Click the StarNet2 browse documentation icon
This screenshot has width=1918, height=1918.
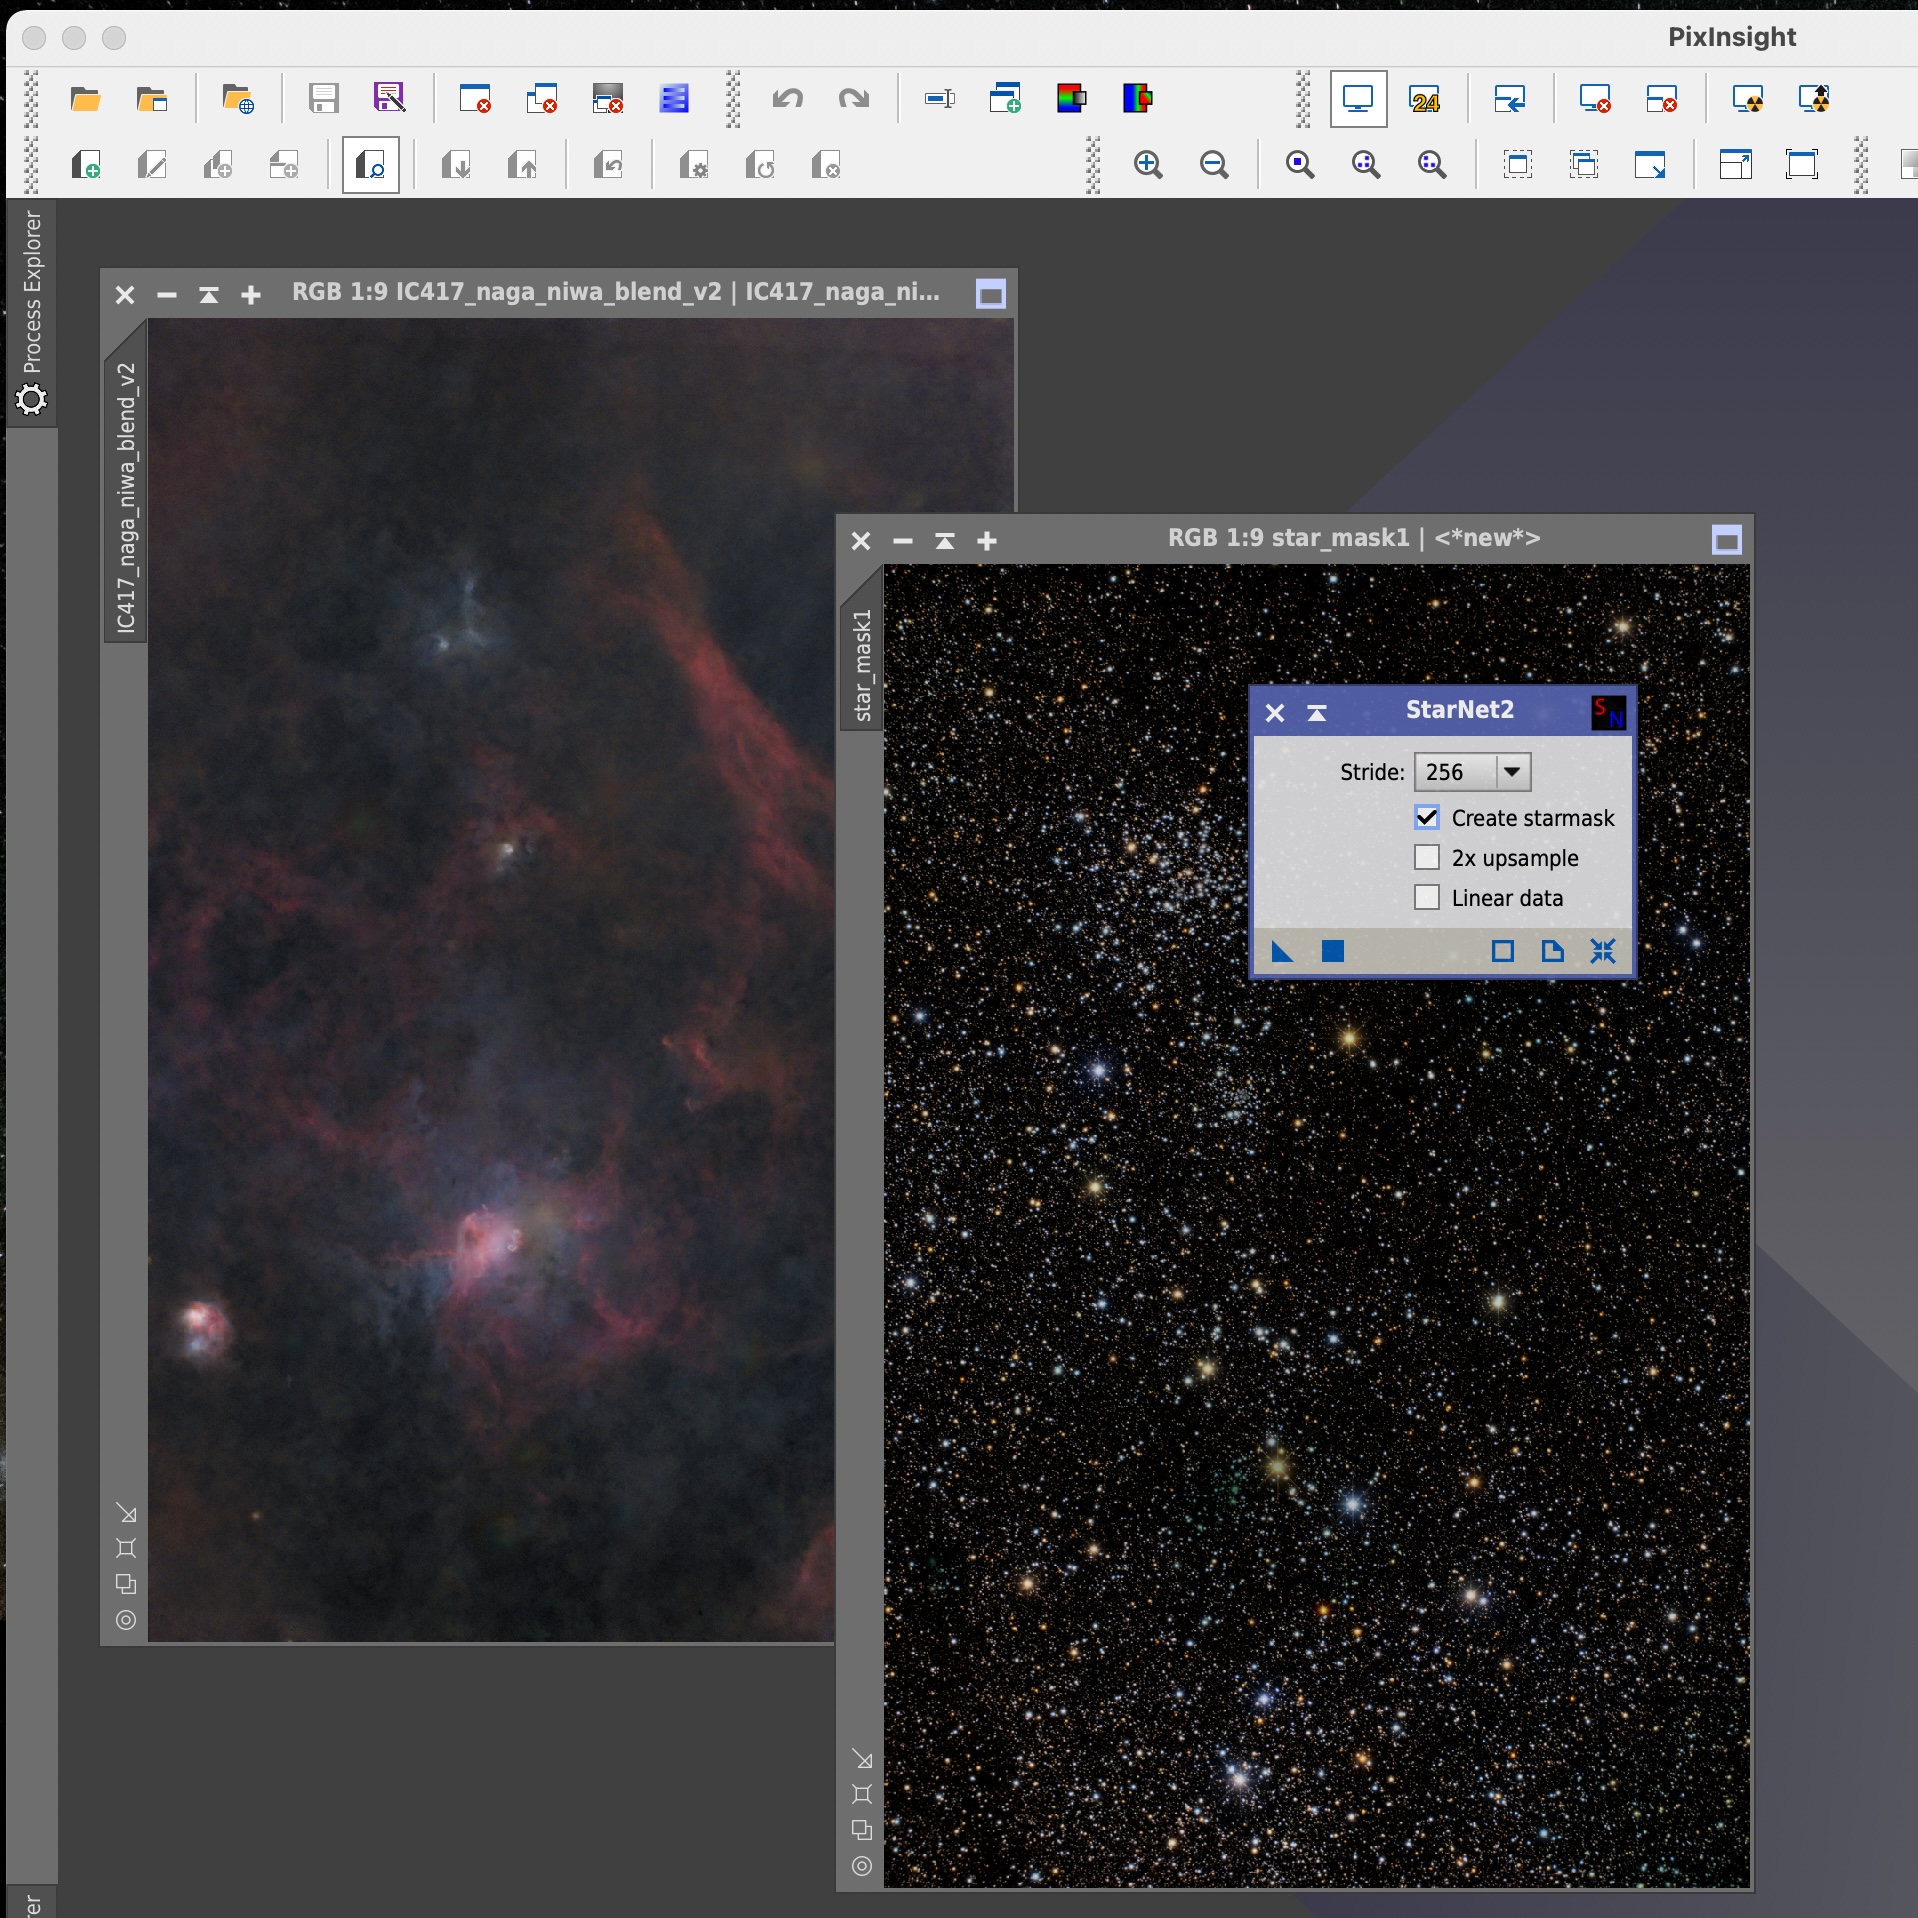coord(1552,951)
